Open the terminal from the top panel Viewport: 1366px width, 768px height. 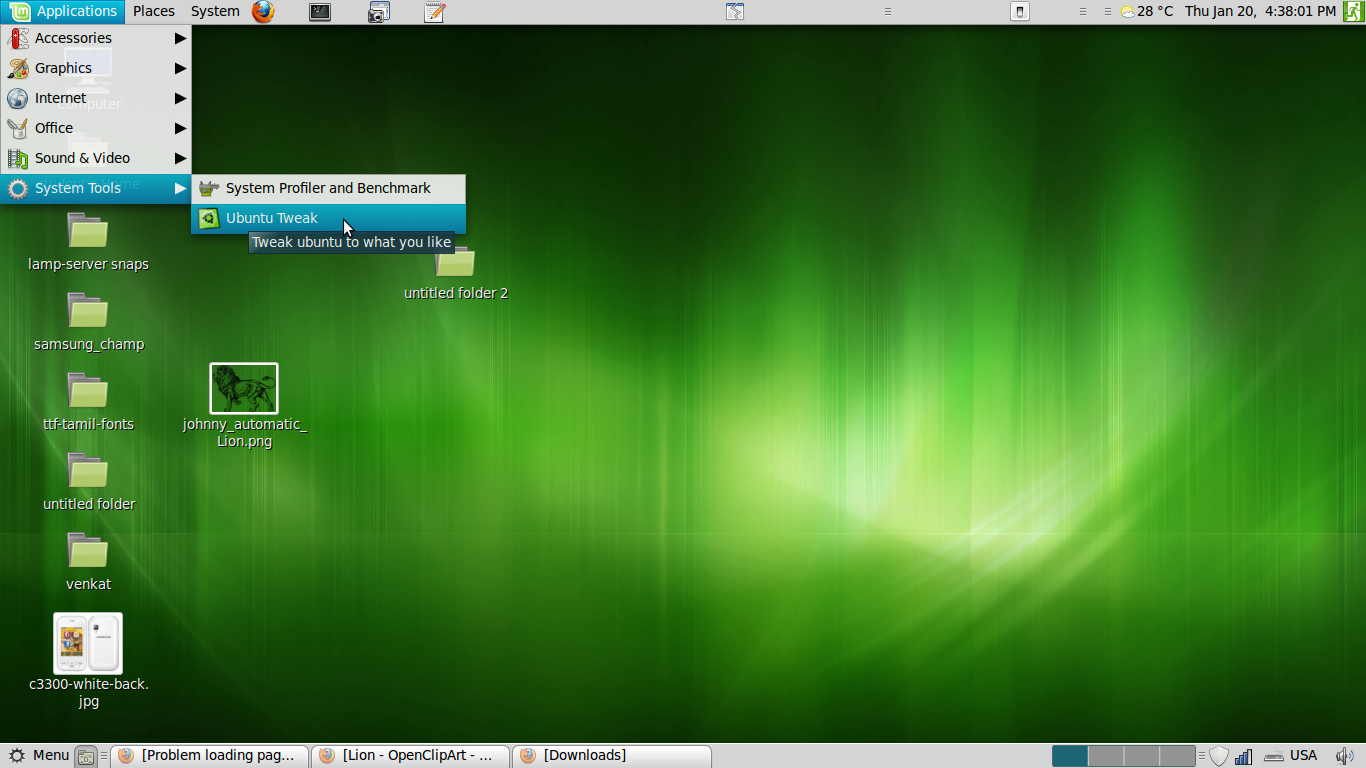(x=319, y=12)
